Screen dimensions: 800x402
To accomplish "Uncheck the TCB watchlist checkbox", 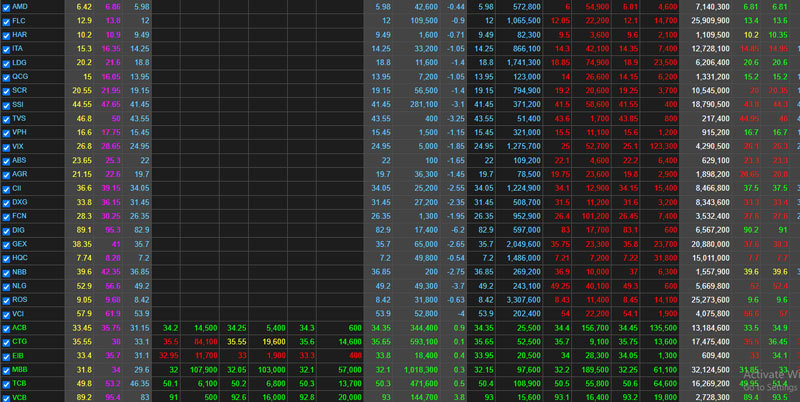I will (6, 384).
